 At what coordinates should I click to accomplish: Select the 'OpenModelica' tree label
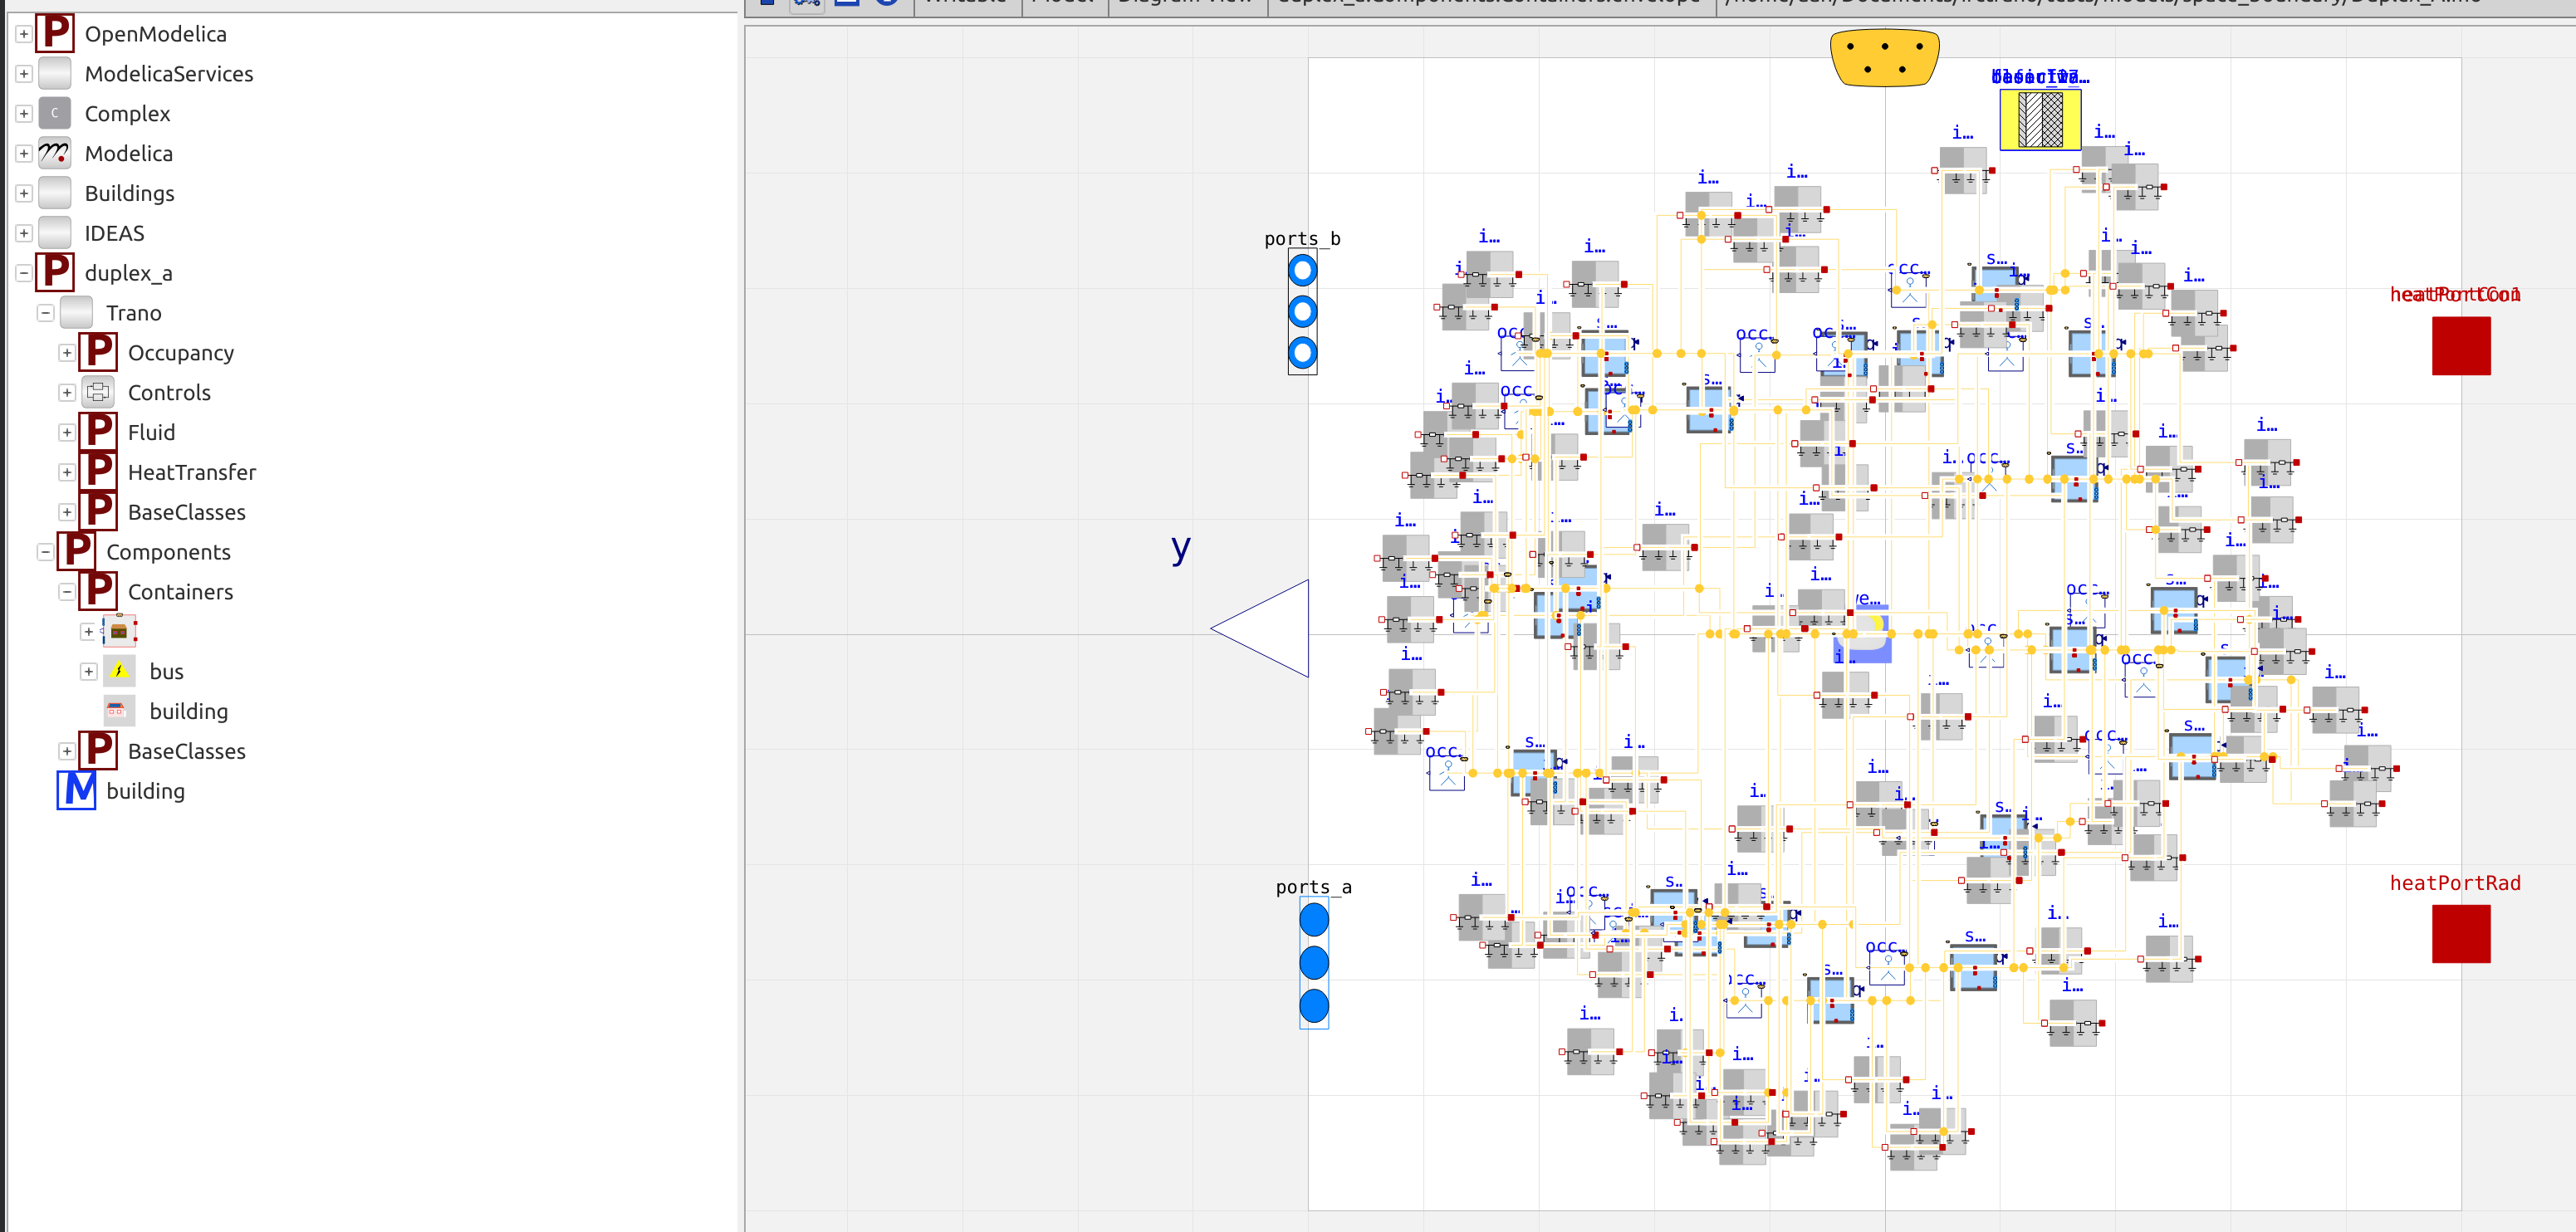point(156,34)
